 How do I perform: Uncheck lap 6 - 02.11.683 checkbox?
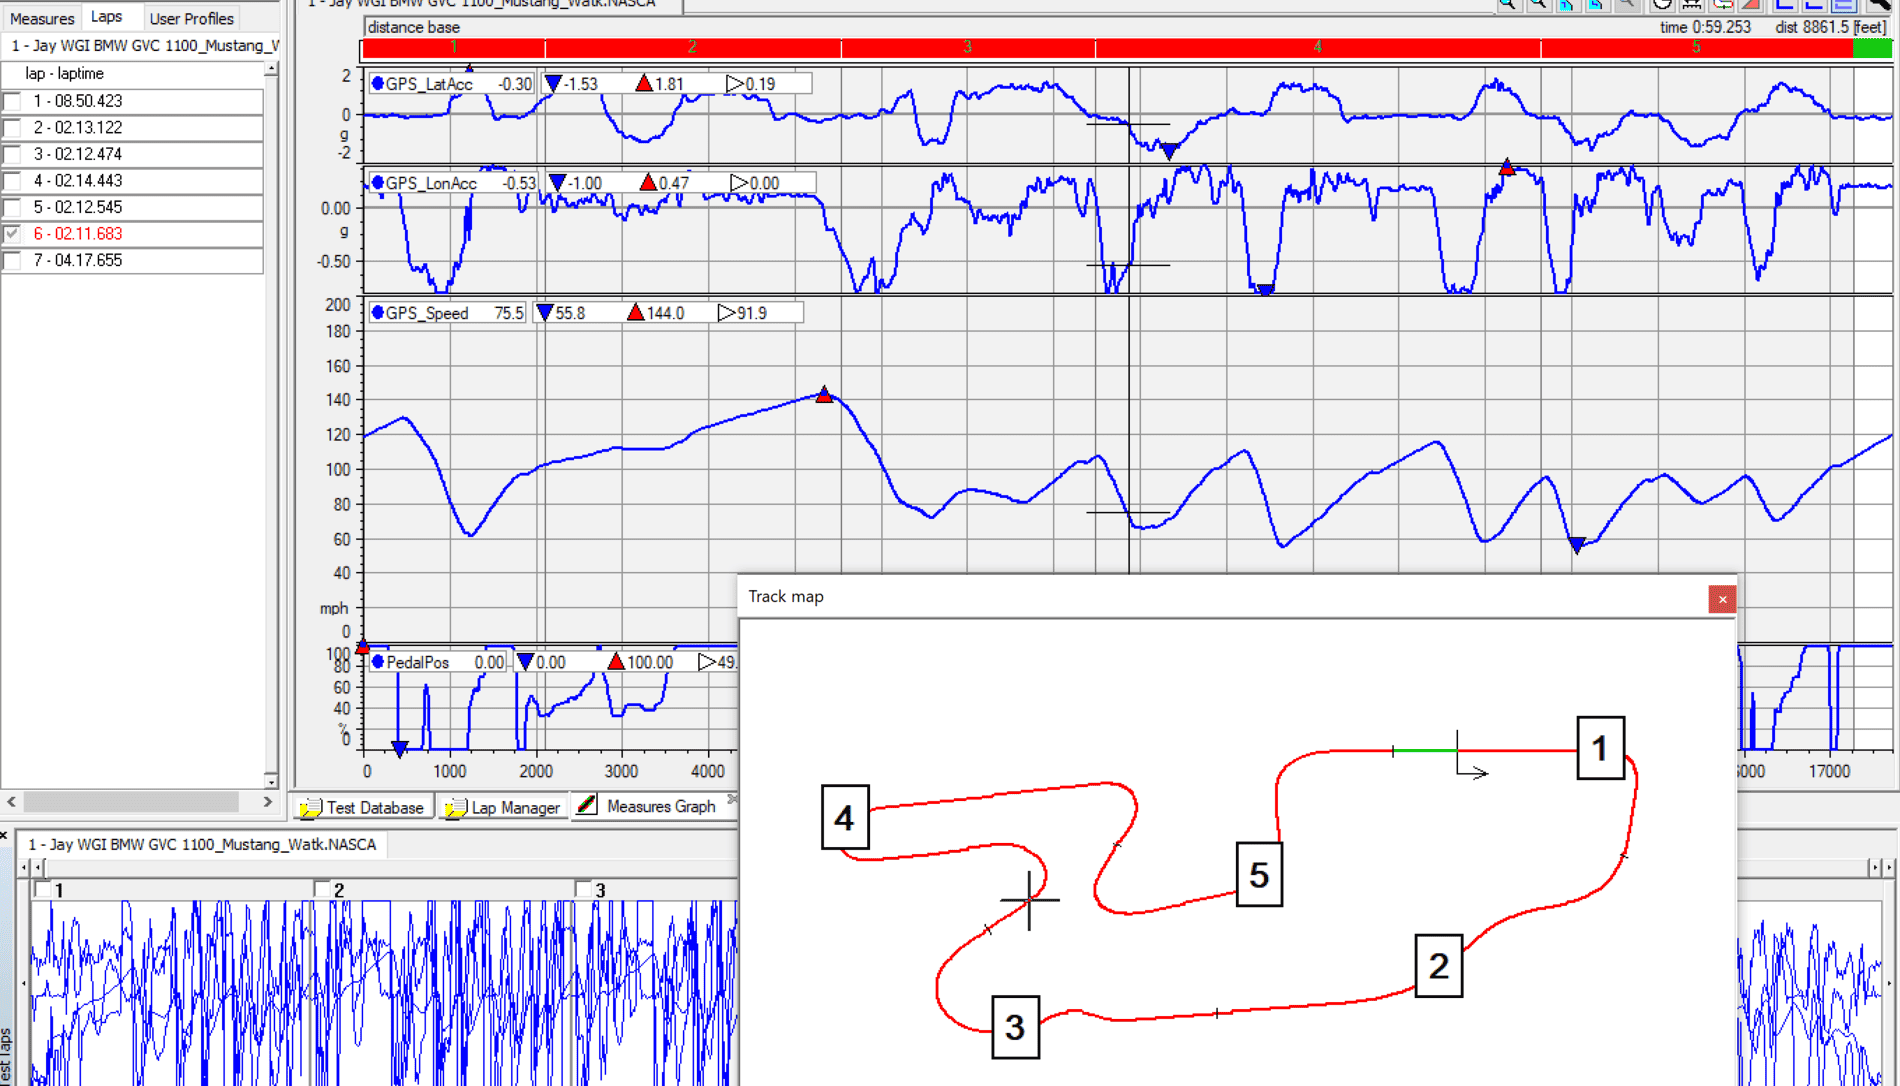(12, 234)
